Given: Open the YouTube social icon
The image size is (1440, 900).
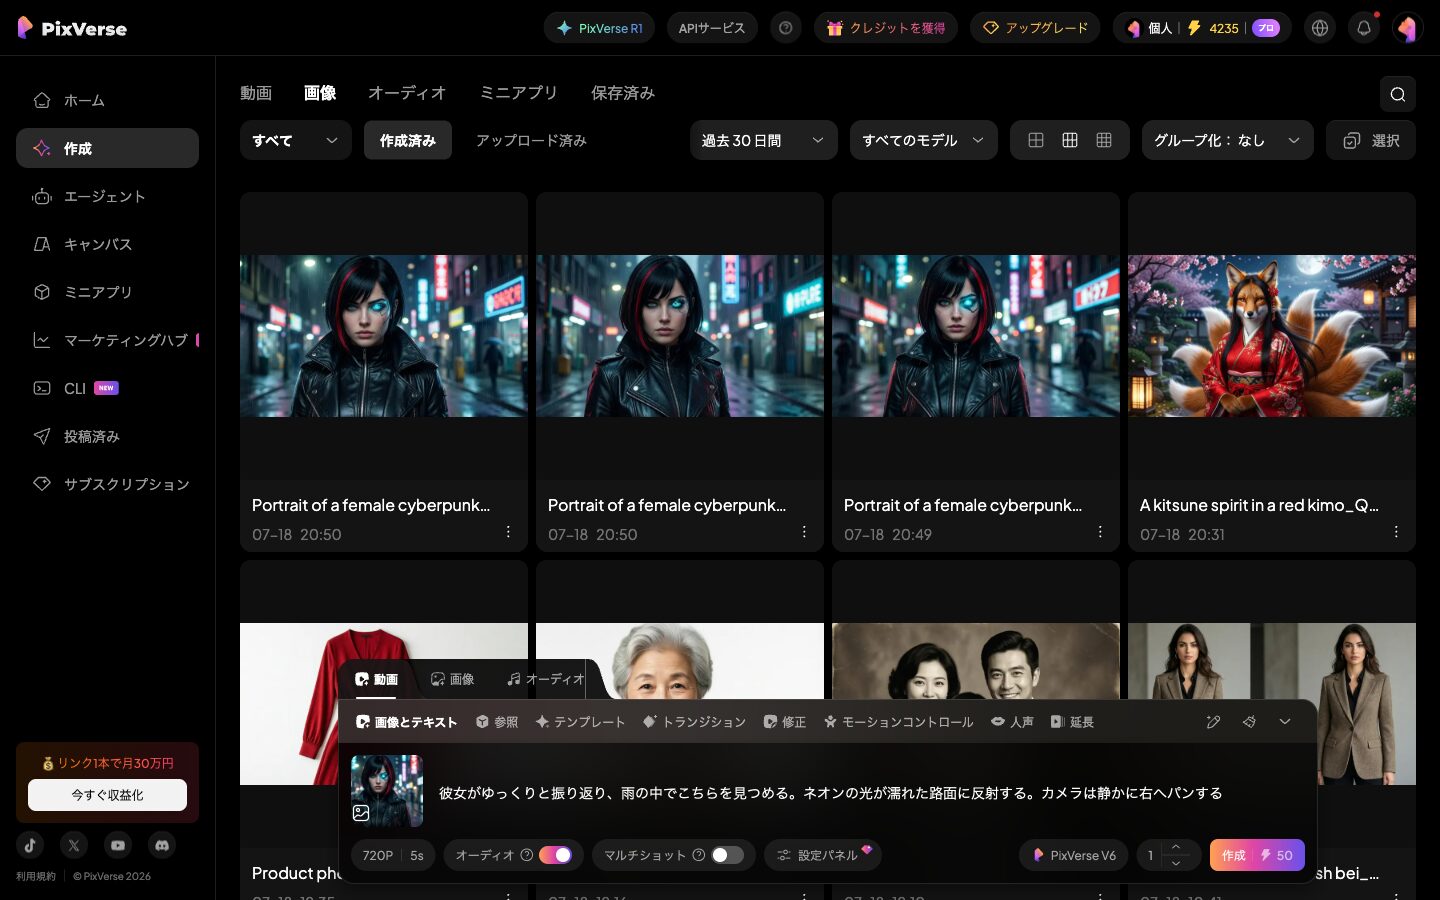Looking at the screenshot, I should (118, 845).
